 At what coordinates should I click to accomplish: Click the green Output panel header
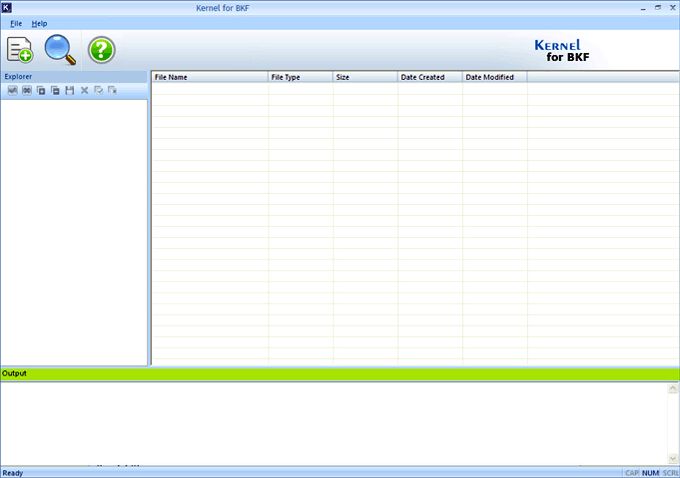[340, 373]
